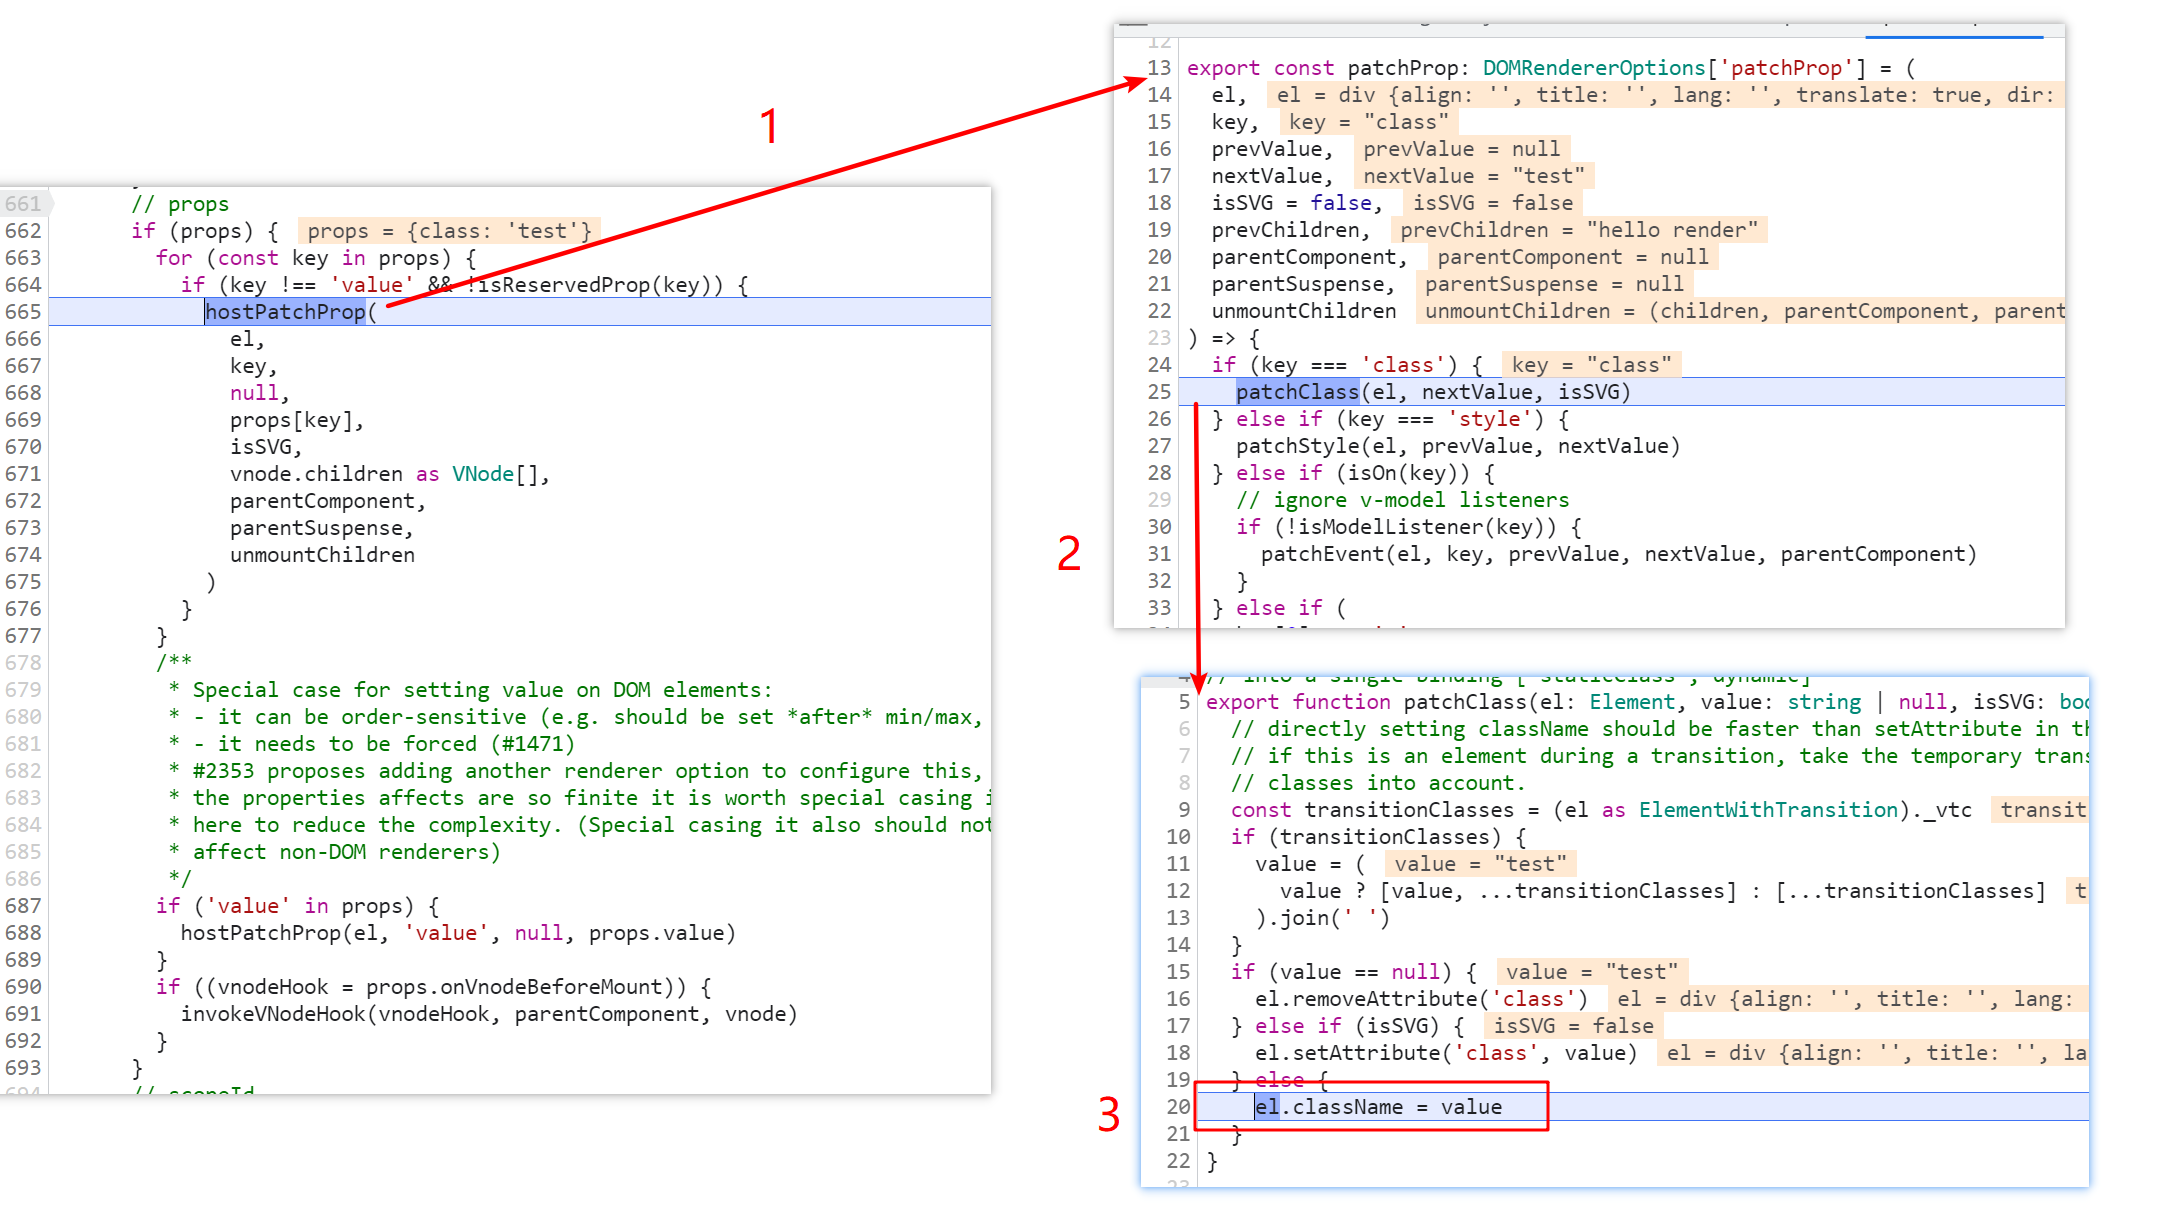The width and height of the screenshot is (2163, 1230).
Task: Click line number 665 in the gutter
Action: [x=23, y=312]
